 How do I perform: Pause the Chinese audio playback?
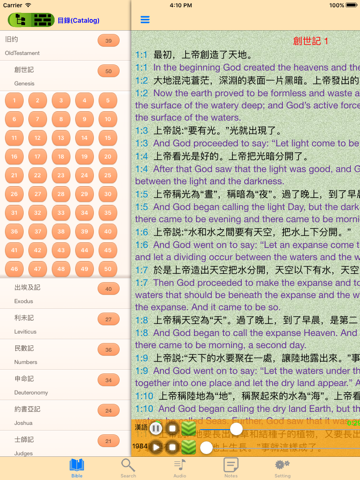pyautogui.click(x=156, y=428)
